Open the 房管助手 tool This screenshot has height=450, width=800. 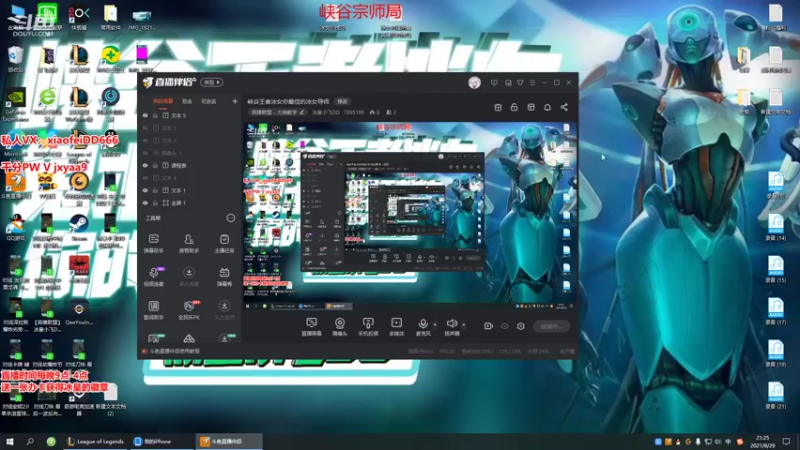(x=188, y=243)
